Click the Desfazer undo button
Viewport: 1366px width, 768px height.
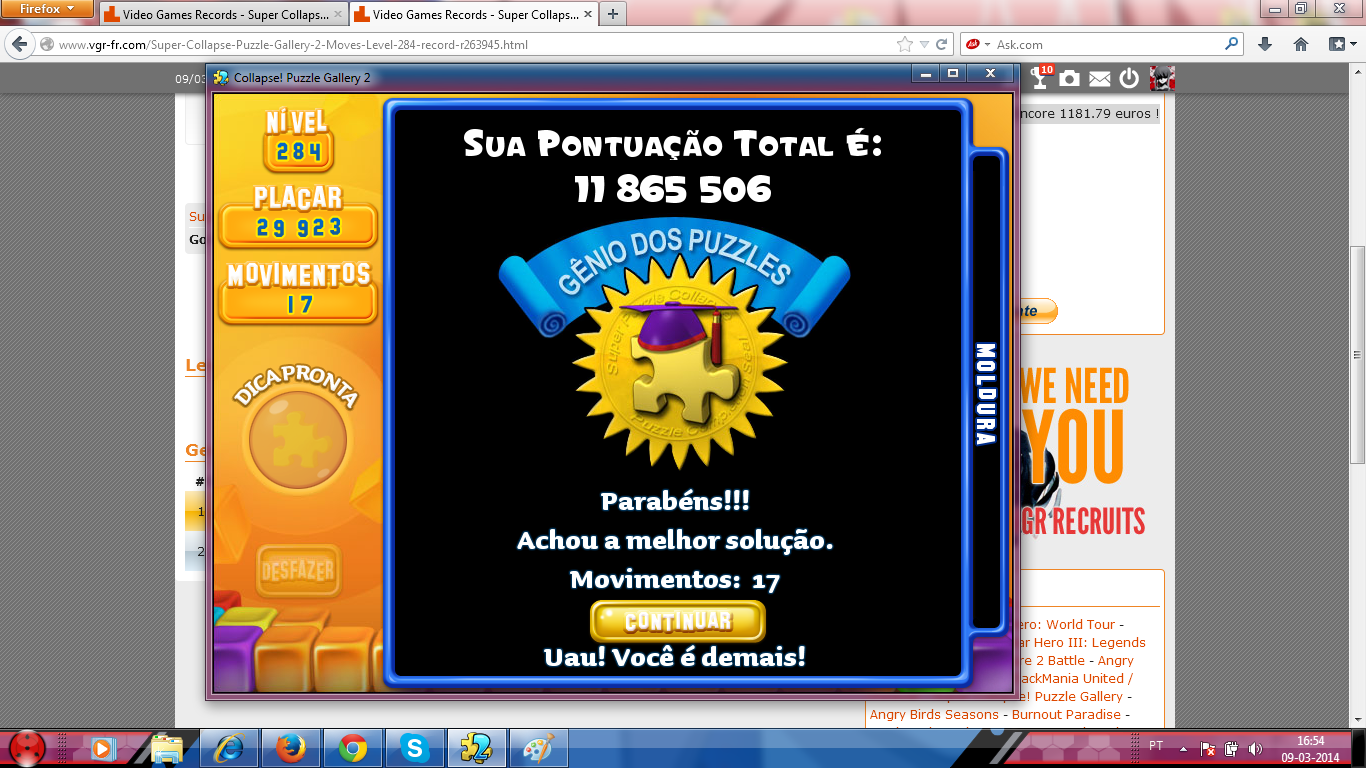point(297,572)
